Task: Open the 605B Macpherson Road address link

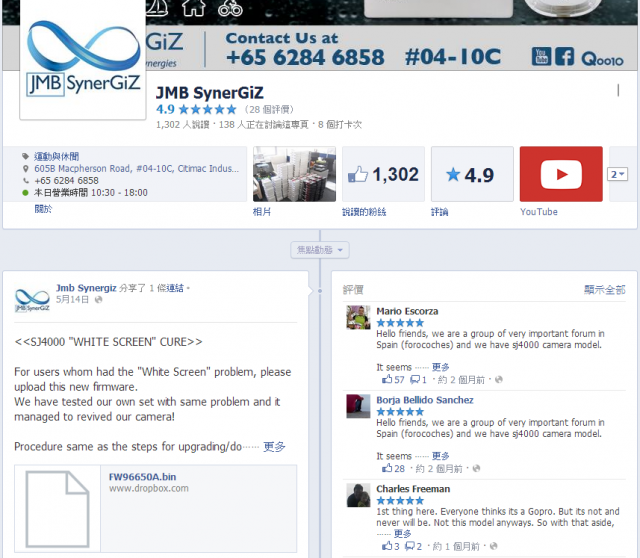Action: click(x=137, y=169)
